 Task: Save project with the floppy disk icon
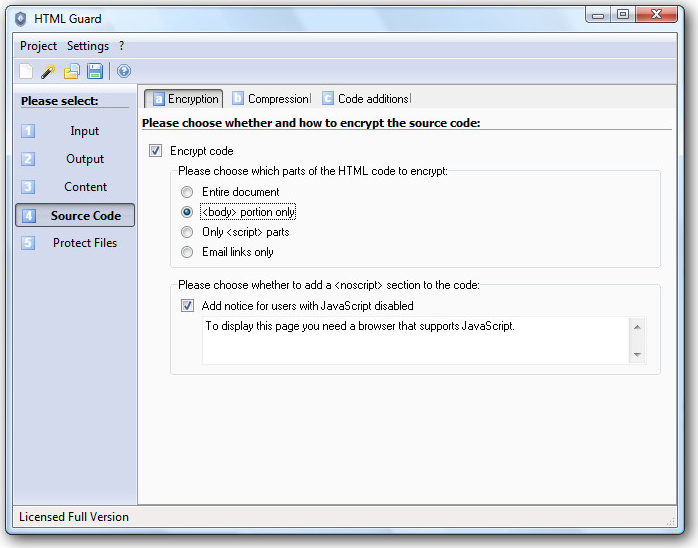pyautogui.click(x=95, y=71)
